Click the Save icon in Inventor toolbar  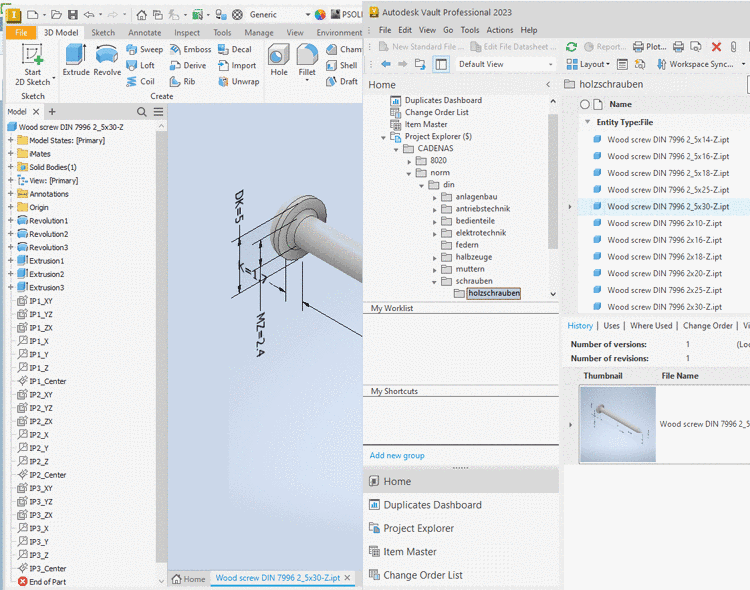[x=71, y=15]
